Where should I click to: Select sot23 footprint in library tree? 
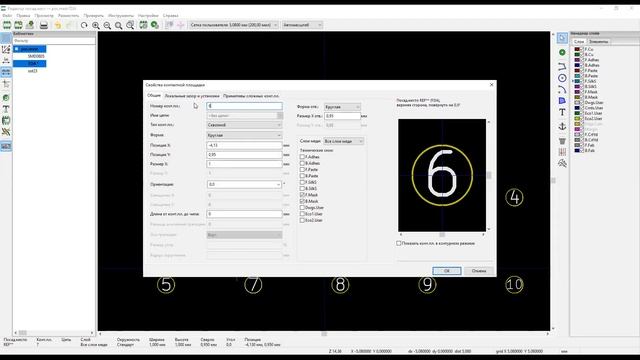(33, 71)
